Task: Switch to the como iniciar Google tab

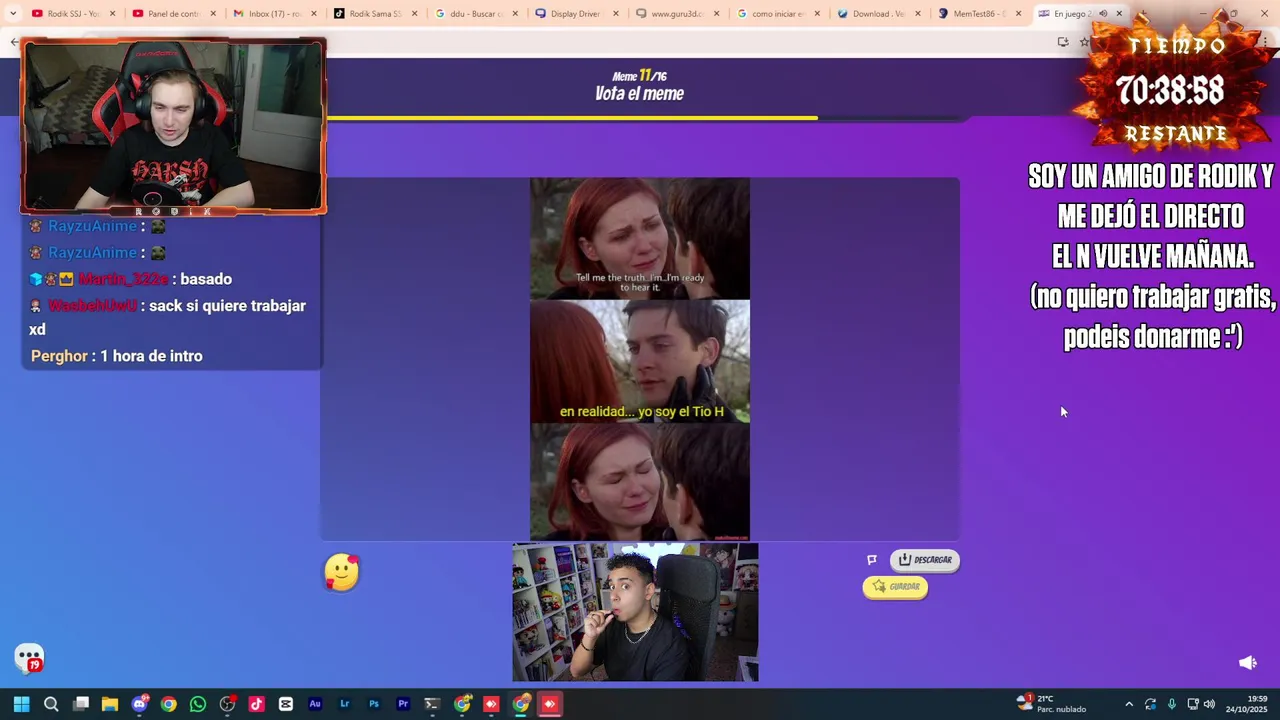Action: coord(777,14)
